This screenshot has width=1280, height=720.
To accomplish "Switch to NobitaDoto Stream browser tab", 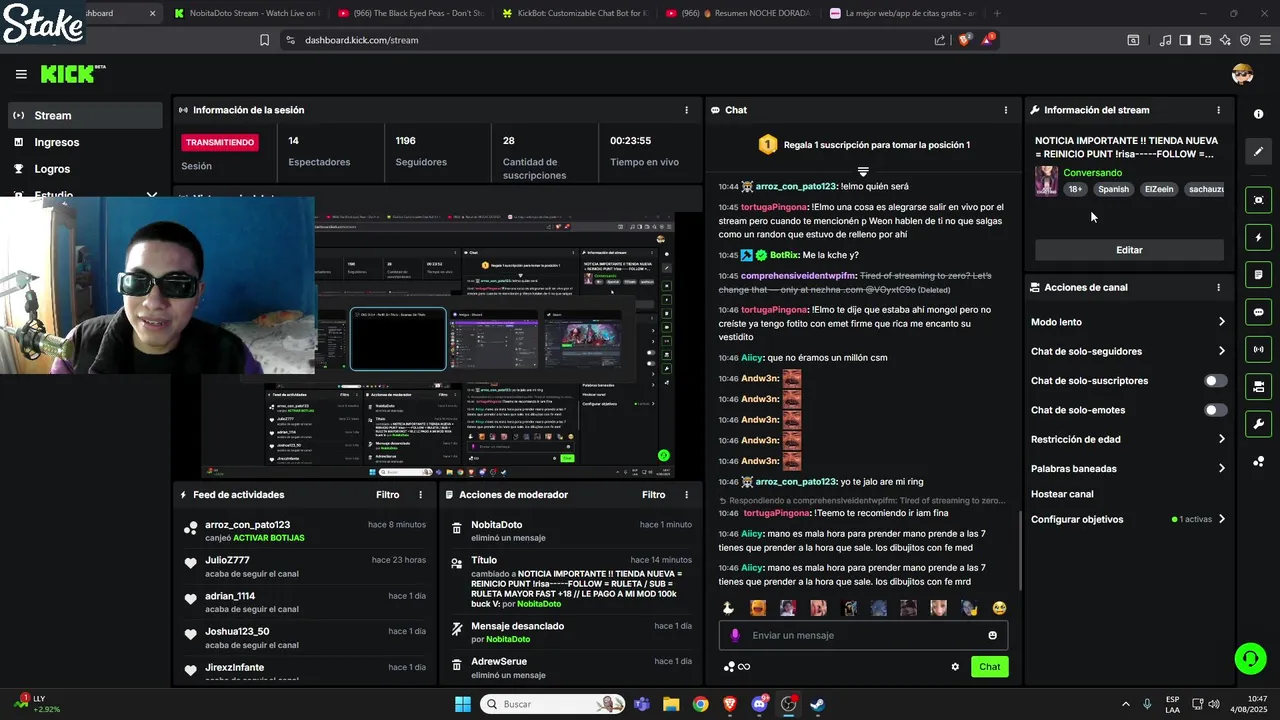I will [246, 13].
